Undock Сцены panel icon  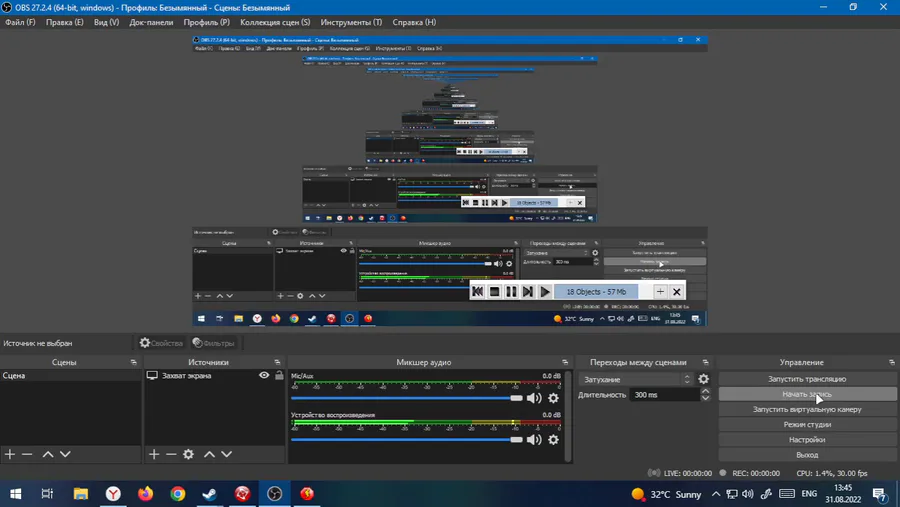134,362
